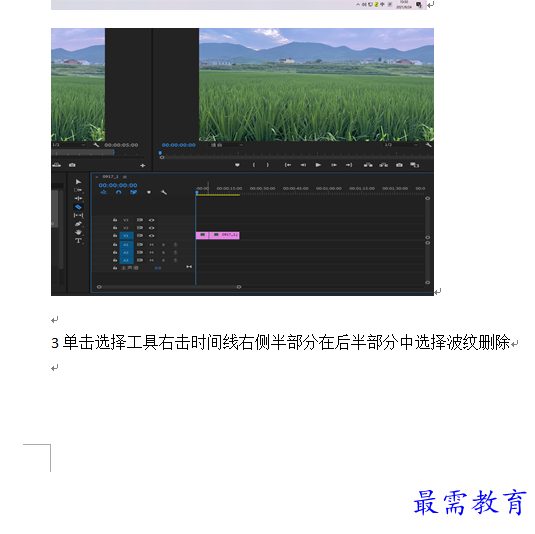Select the Slip tool

click(78, 215)
